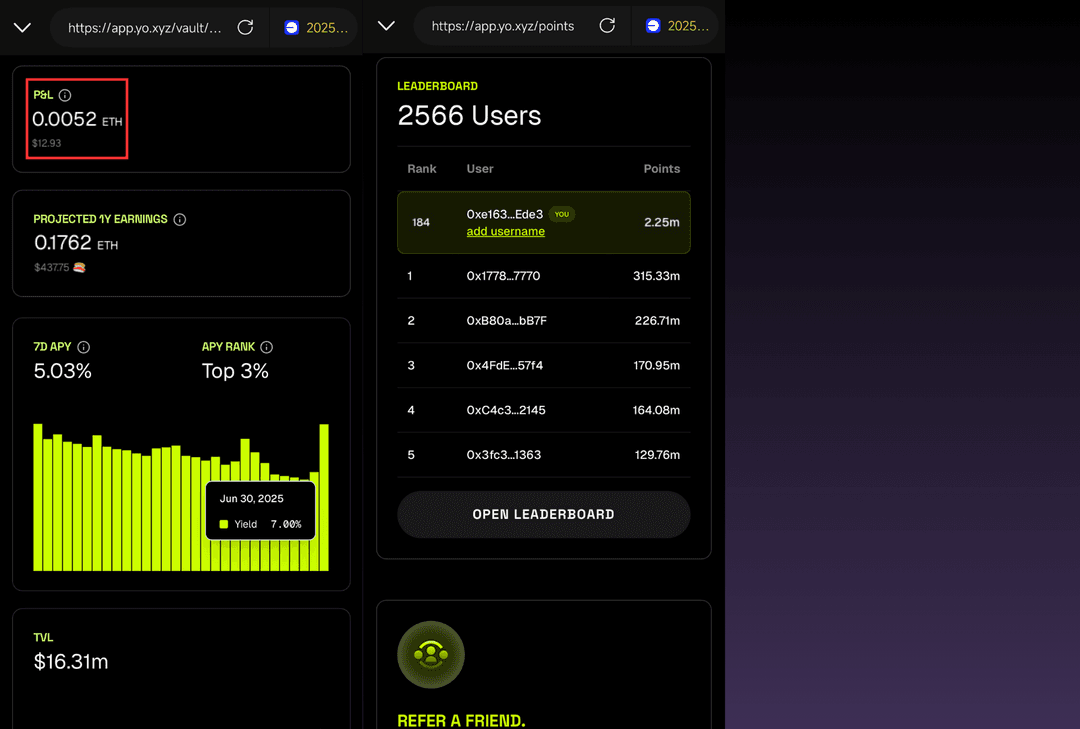
Task: Click the app.yo.xyz/vault address field
Action: (x=145, y=28)
